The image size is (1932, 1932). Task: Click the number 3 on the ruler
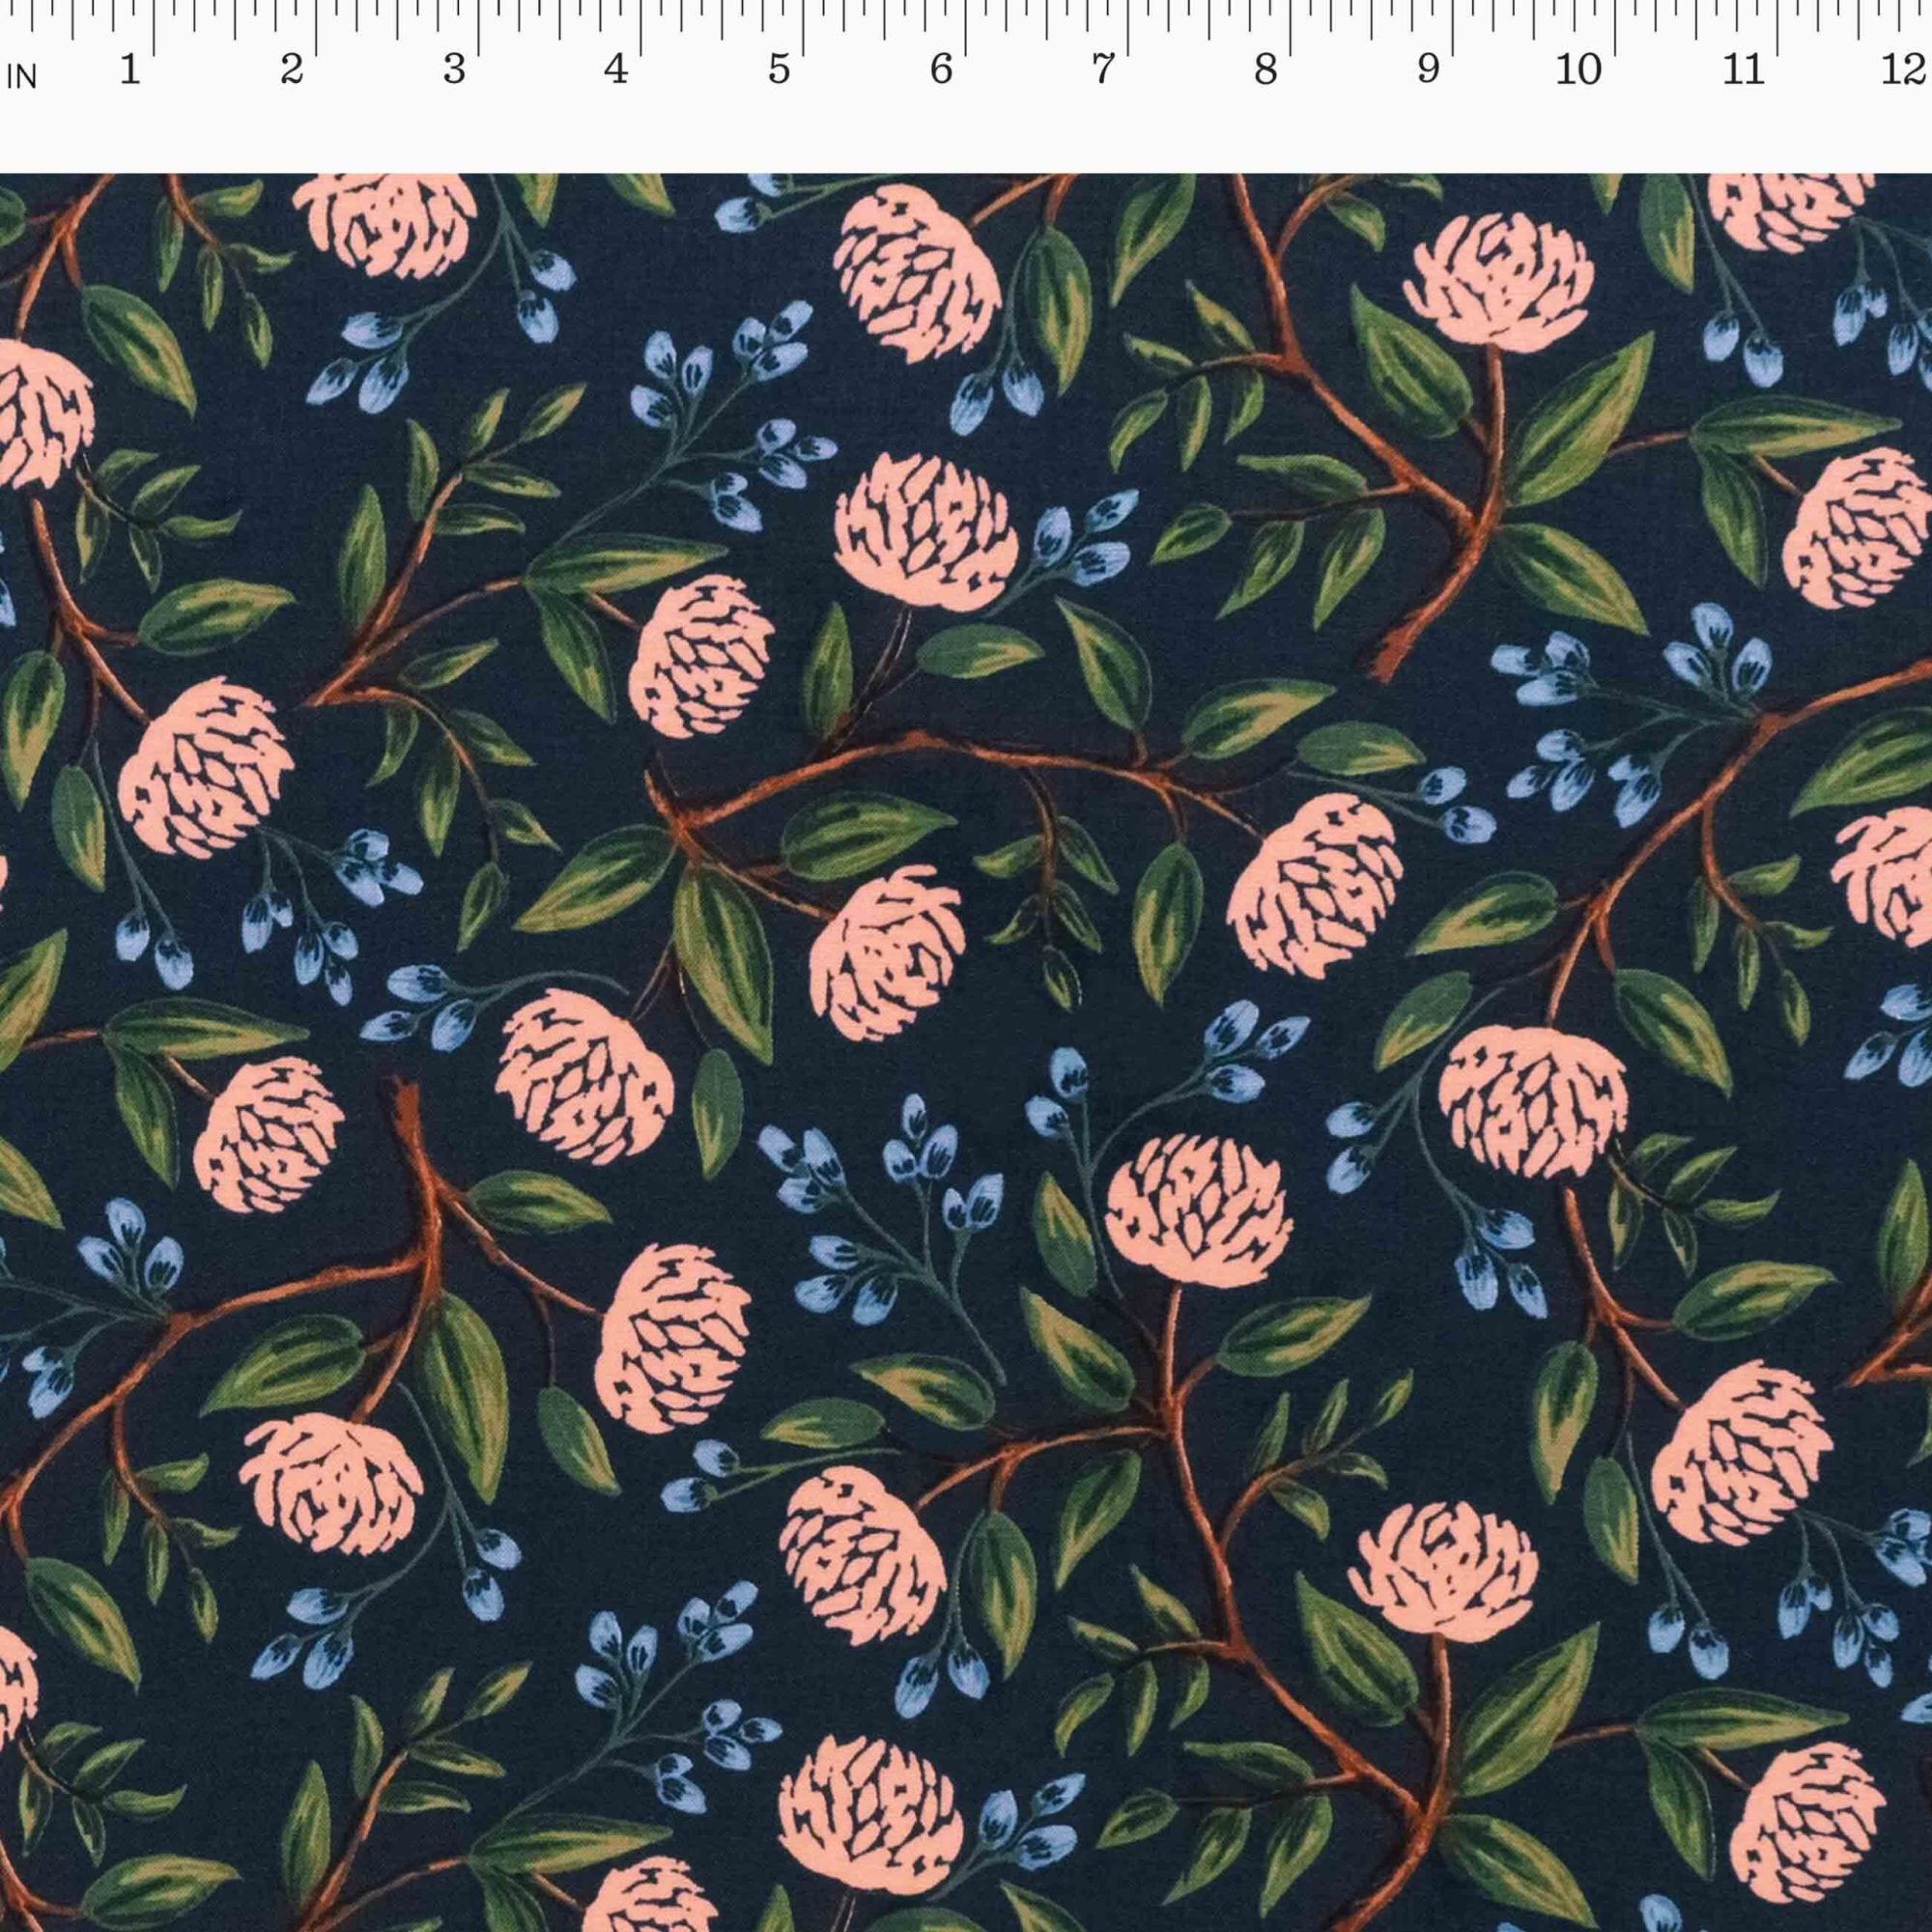coord(454,70)
